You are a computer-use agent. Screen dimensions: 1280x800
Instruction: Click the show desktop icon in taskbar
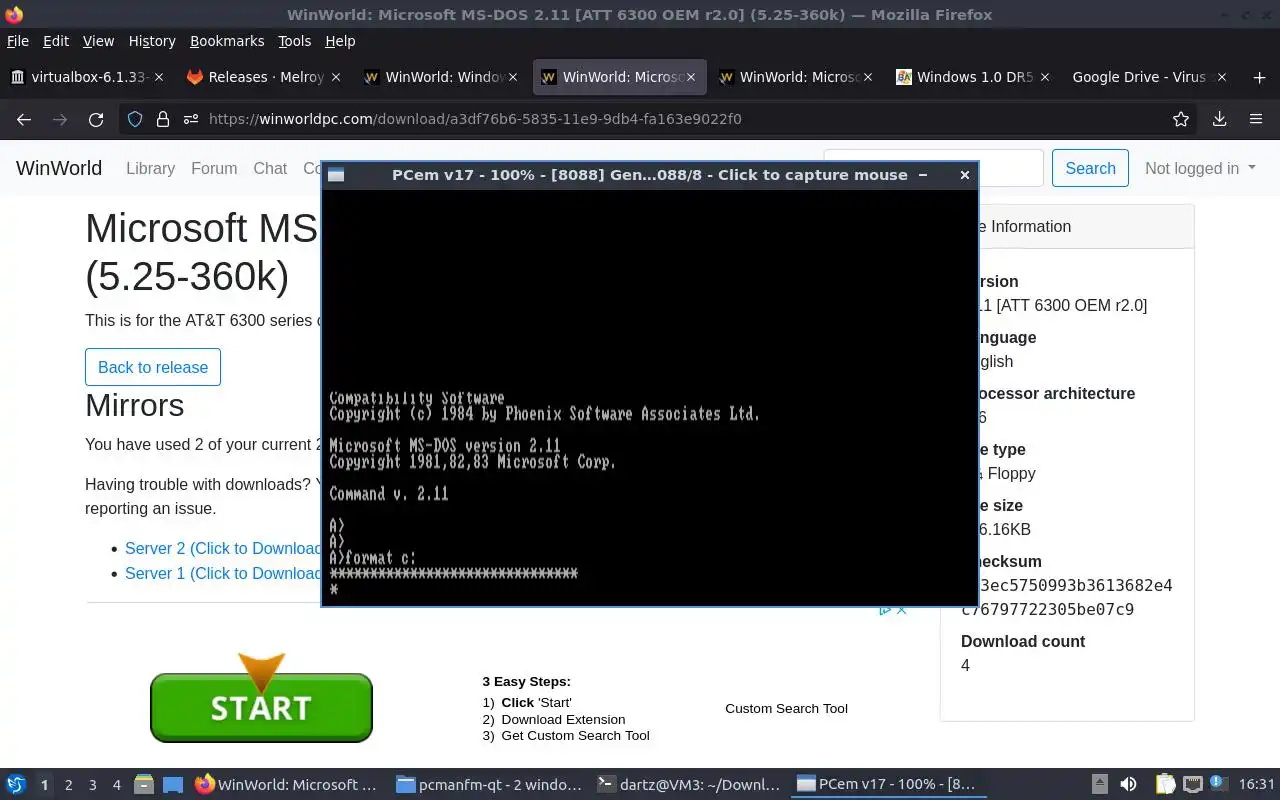click(x=173, y=785)
